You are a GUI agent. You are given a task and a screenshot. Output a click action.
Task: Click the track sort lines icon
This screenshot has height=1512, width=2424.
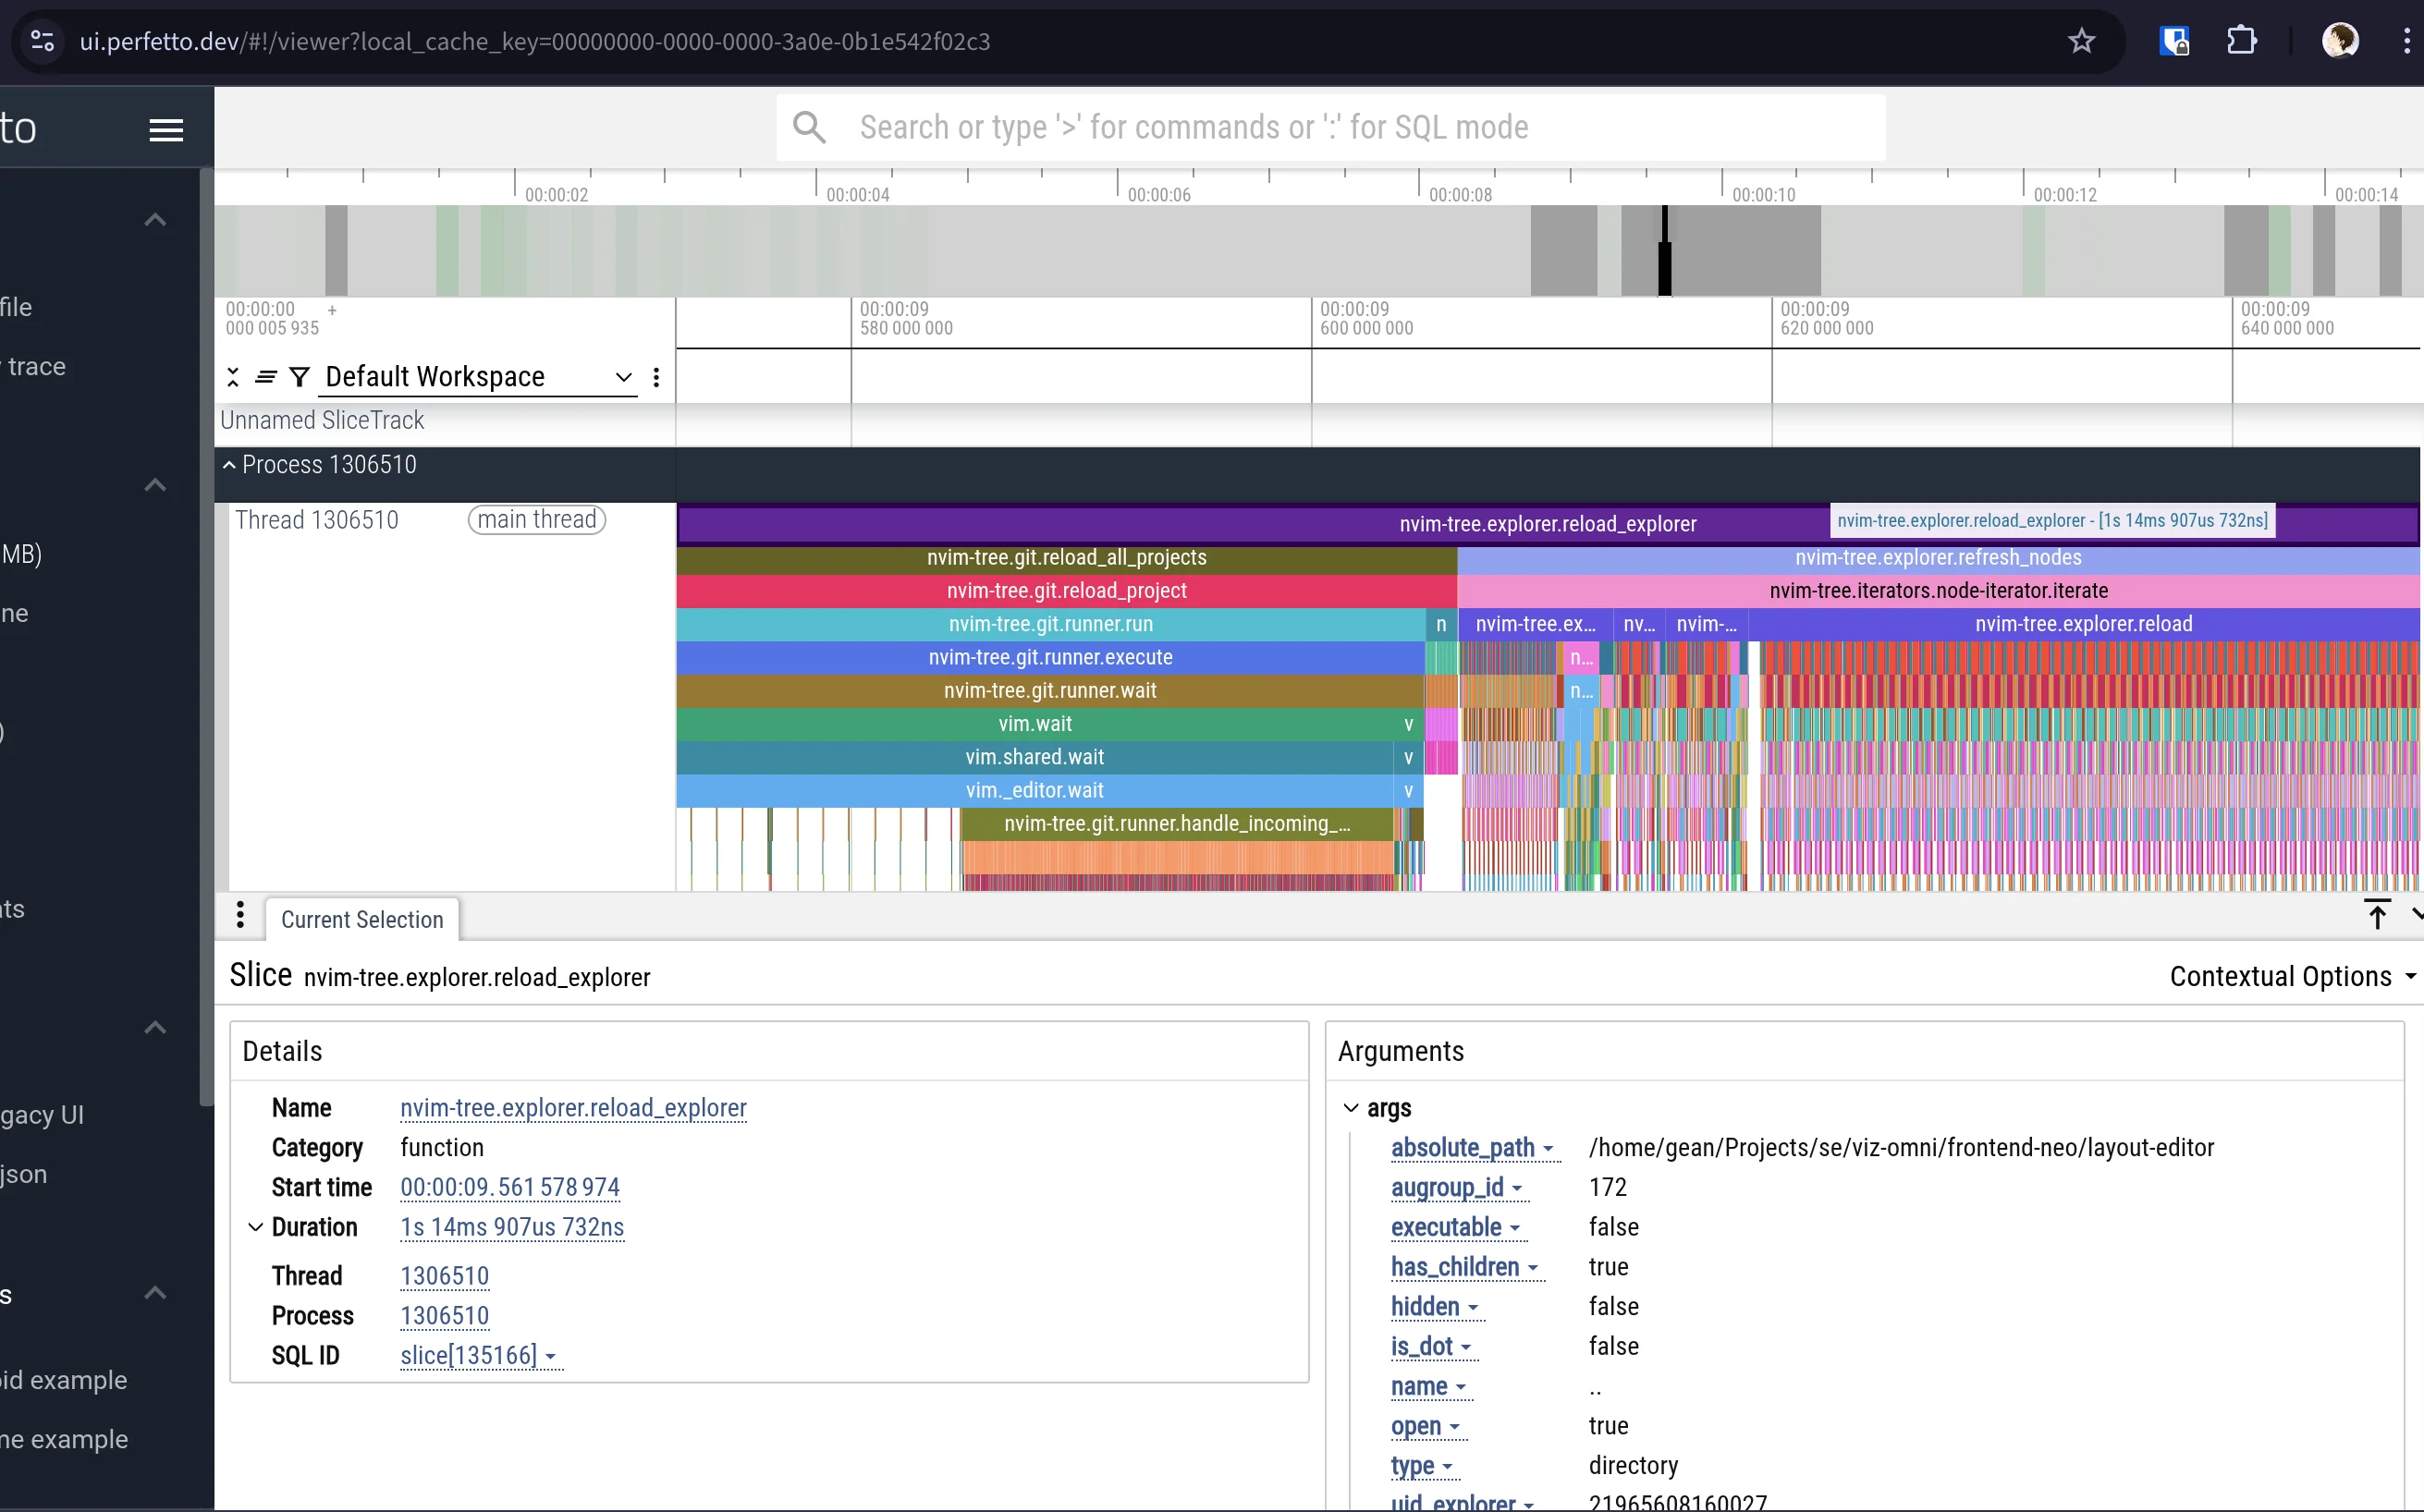(x=265, y=377)
